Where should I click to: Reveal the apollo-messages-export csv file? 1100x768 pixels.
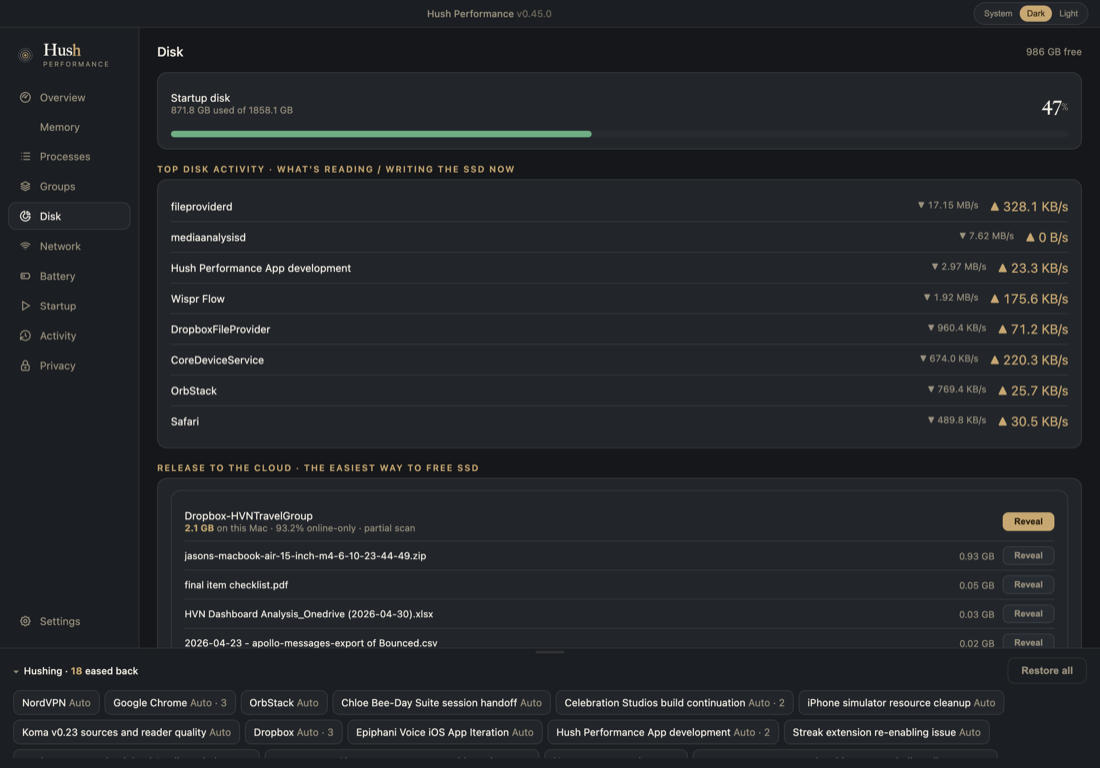tap(1028, 642)
